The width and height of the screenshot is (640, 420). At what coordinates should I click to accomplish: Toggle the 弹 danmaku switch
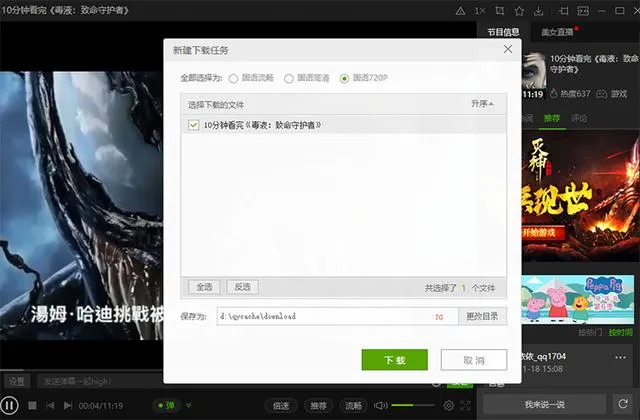point(167,405)
